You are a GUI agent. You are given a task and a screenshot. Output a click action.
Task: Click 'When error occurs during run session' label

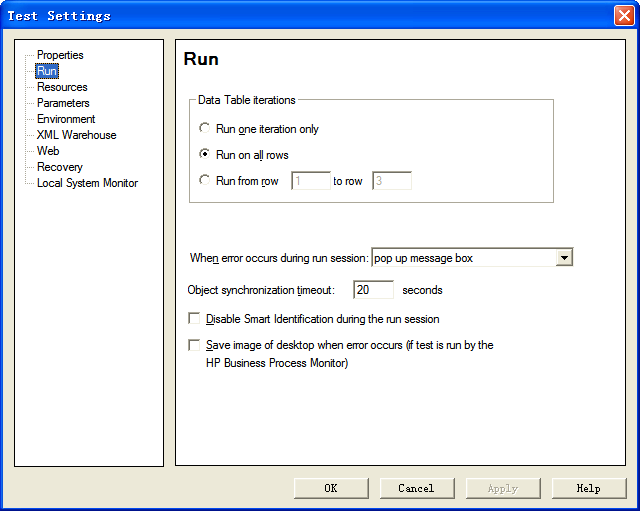279,258
